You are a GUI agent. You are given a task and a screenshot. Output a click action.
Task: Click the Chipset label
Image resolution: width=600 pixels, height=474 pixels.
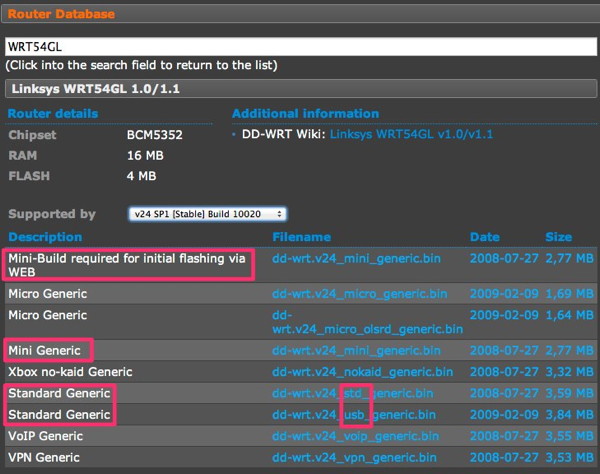coord(32,135)
